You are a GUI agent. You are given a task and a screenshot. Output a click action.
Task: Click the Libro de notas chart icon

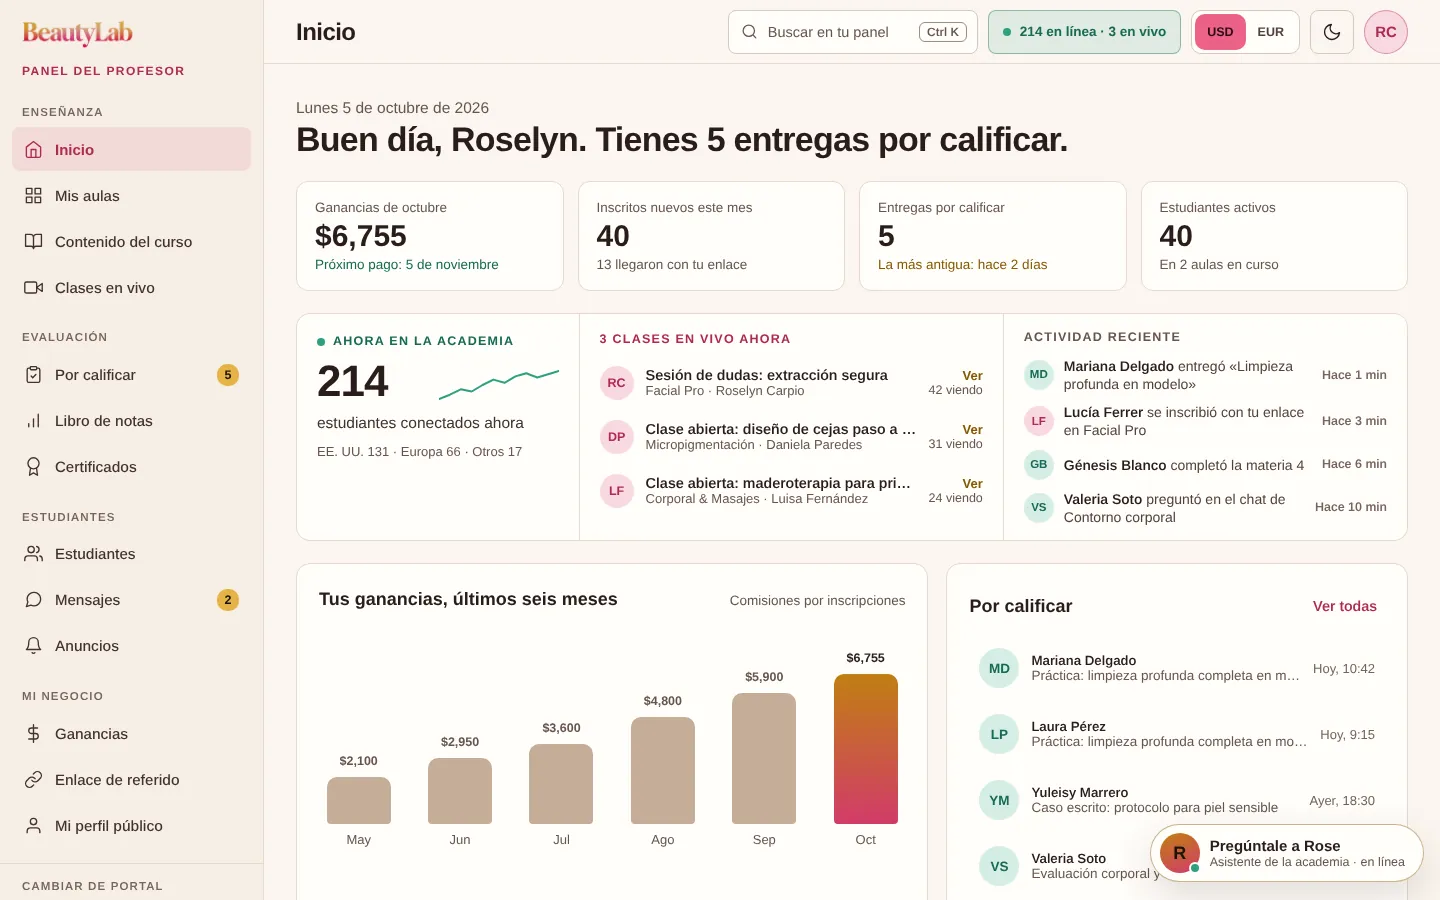[x=34, y=421]
